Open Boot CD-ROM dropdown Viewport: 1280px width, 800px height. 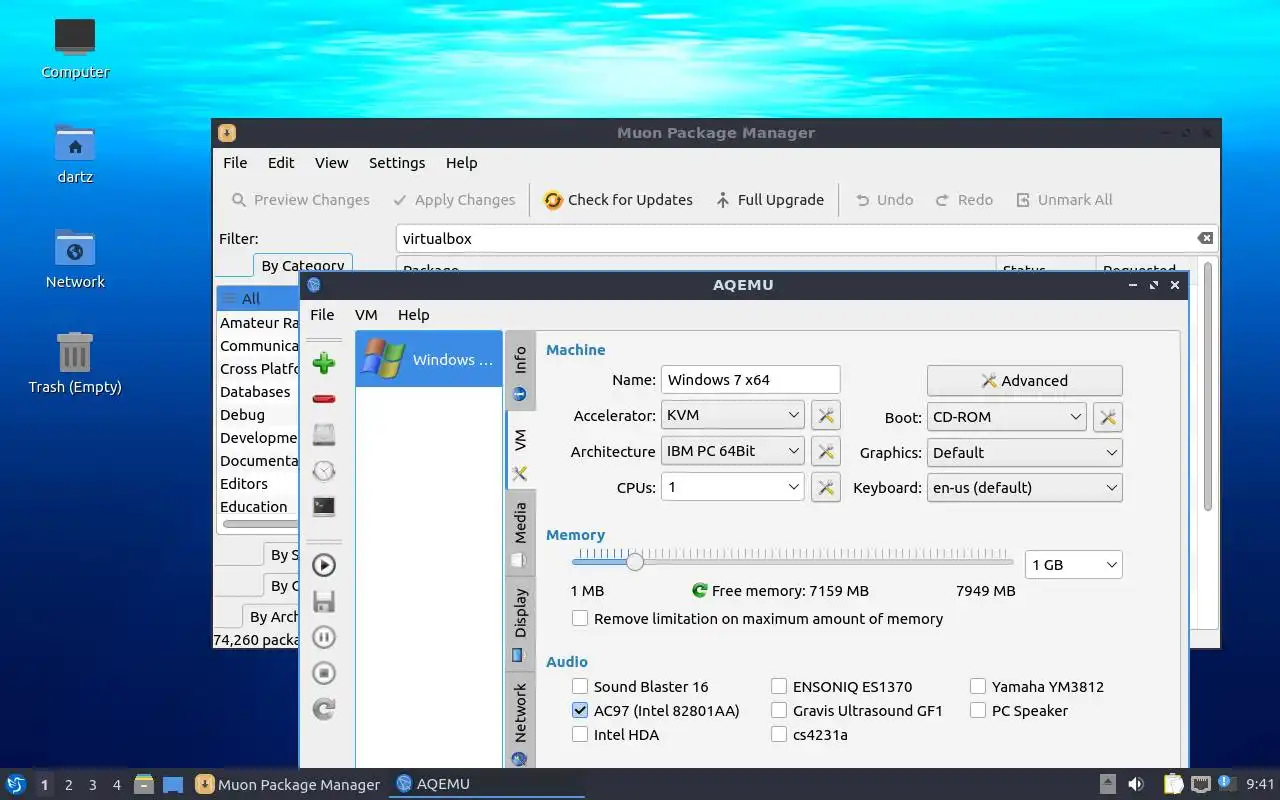tap(1006, 417)
